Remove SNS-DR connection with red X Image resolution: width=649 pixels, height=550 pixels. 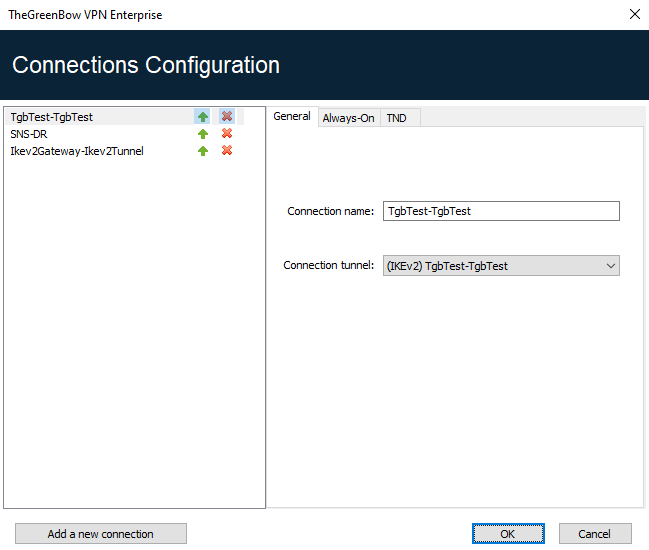point(227,134)
